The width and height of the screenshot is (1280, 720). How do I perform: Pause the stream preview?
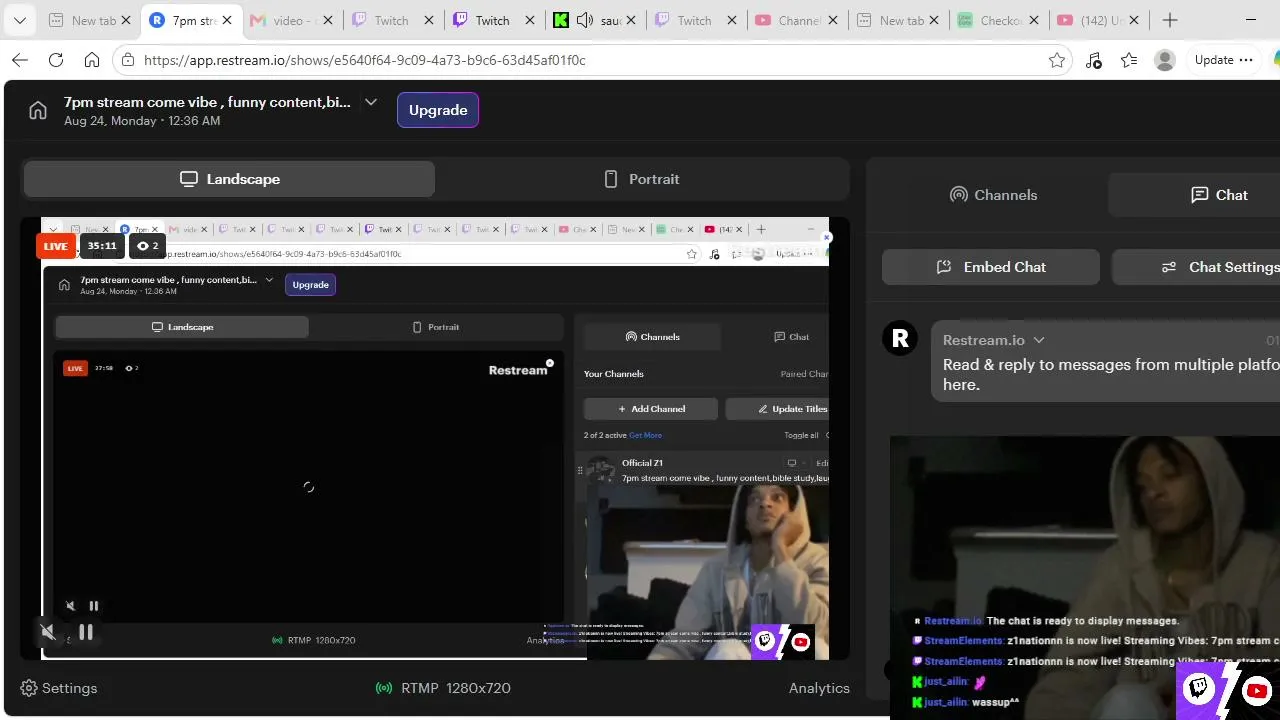[x=86, y=632]
